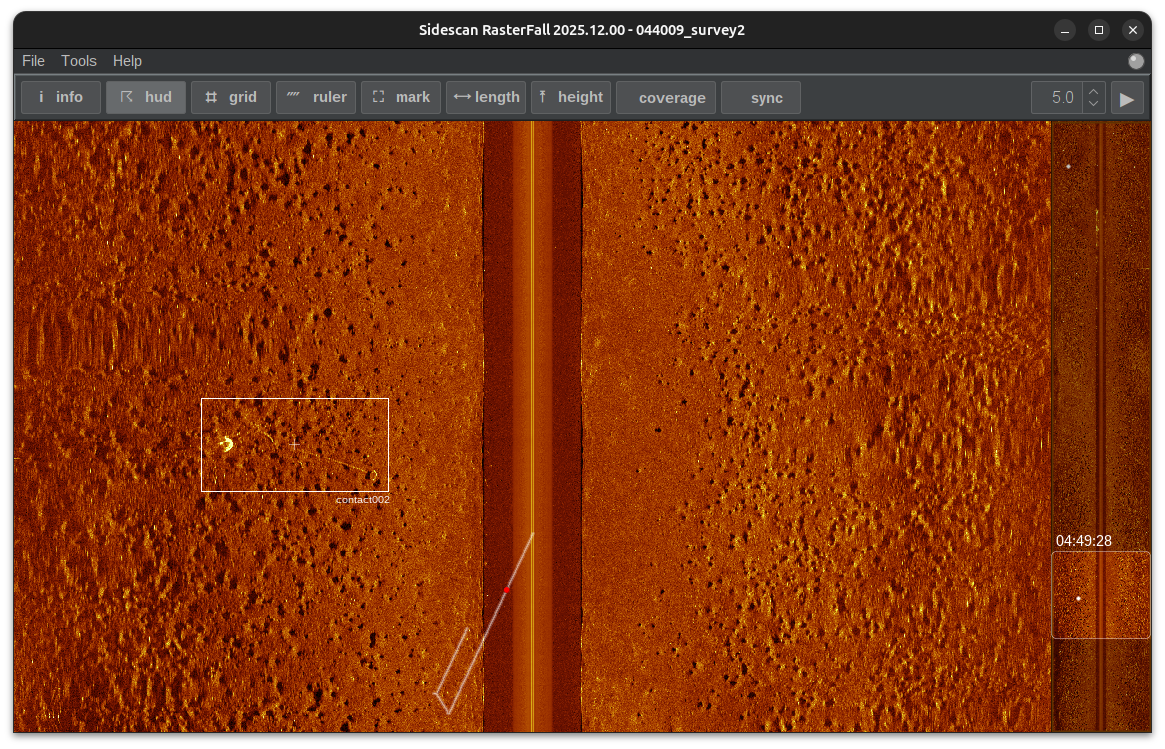1165x749 pixels.
Task: Click the info toolbar button
Action: [61, 98]
